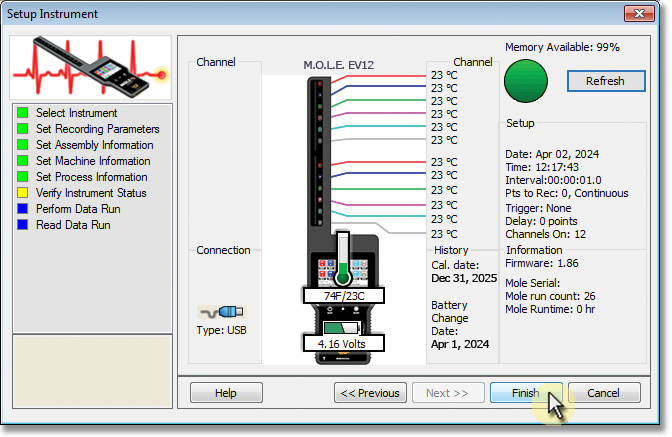
Task: Click the Mole run count: 26 line
Action: [x=550, y=296]
